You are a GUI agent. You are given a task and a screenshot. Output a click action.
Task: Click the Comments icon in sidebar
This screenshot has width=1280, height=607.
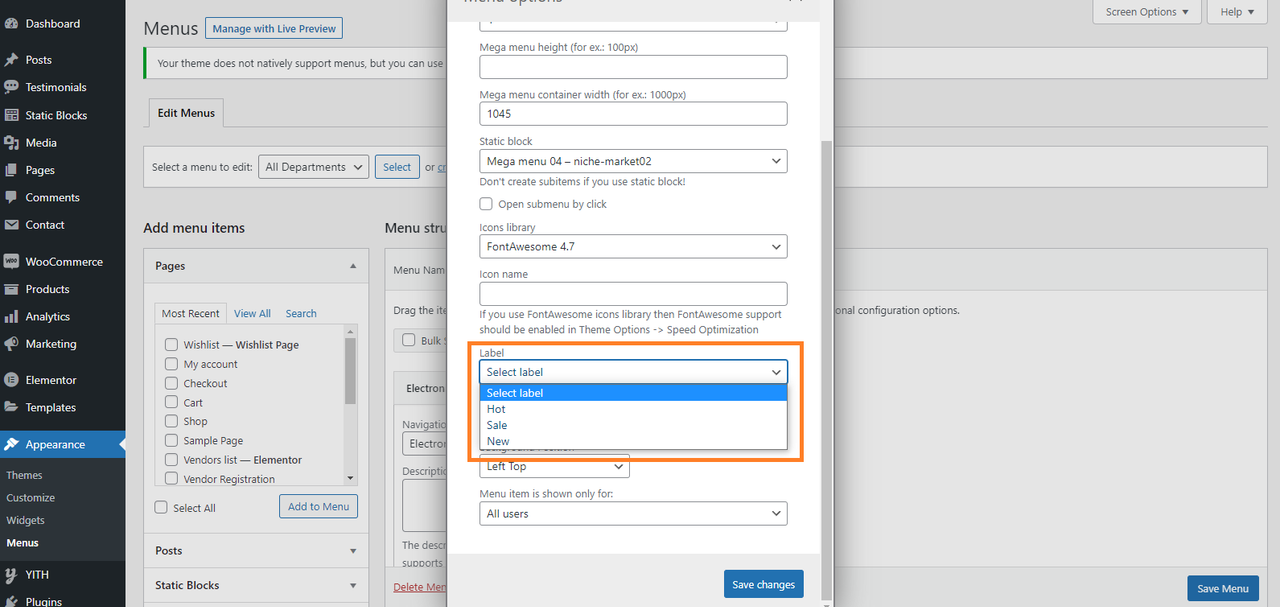(x=12, y=198)
